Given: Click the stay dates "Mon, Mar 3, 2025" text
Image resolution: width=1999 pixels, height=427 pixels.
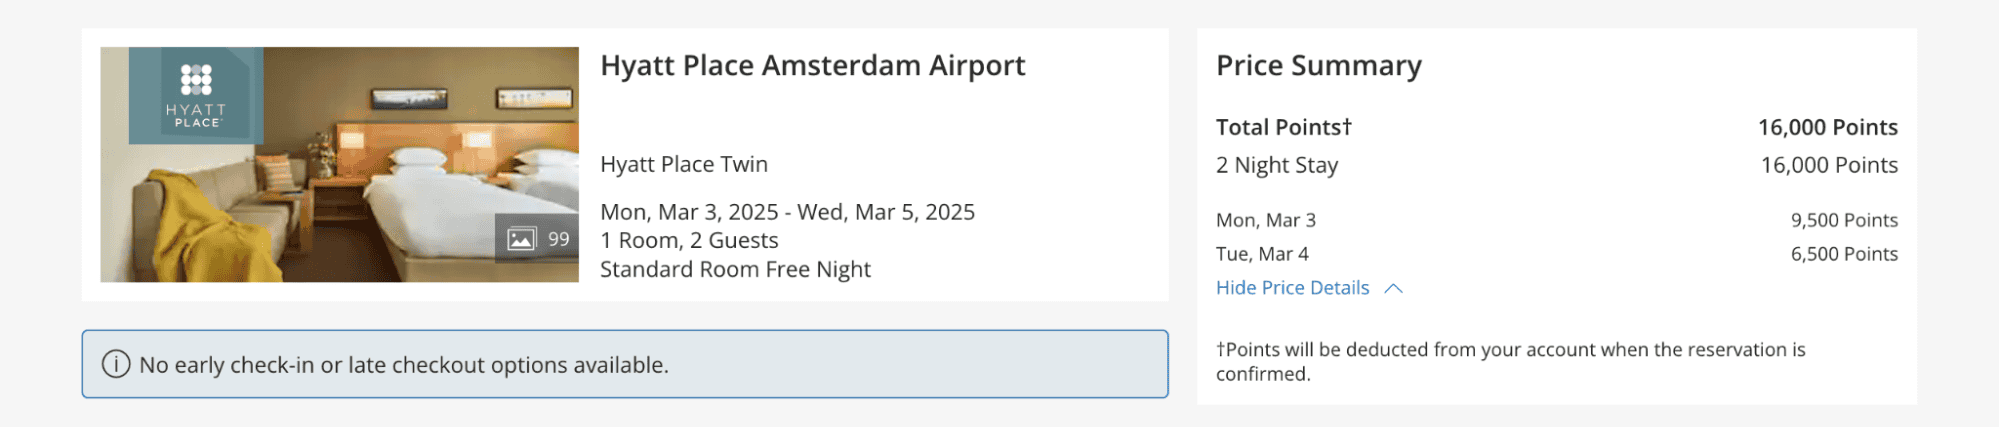Looking at the screenshot, I should pos(689,212).
